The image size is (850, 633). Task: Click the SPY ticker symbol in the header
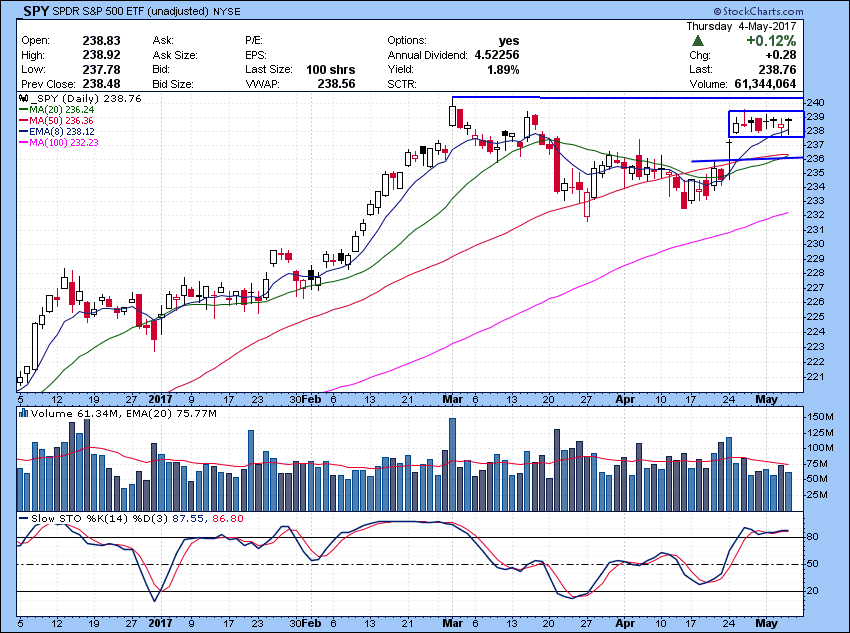(36, 11)
